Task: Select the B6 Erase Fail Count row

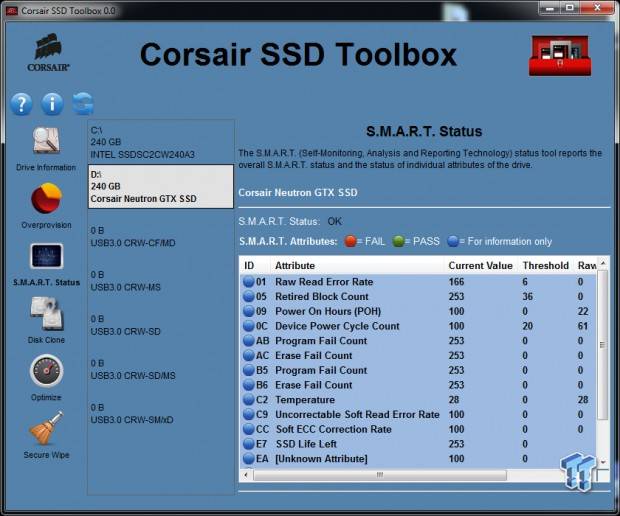Action: tap(418, 385)
